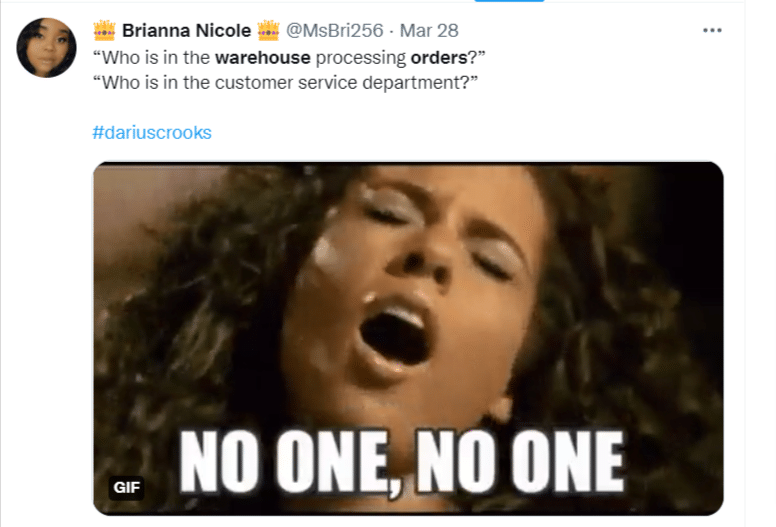Select the blue active tab indicator at top
The image size is (776, 527).
pos(509,1)
